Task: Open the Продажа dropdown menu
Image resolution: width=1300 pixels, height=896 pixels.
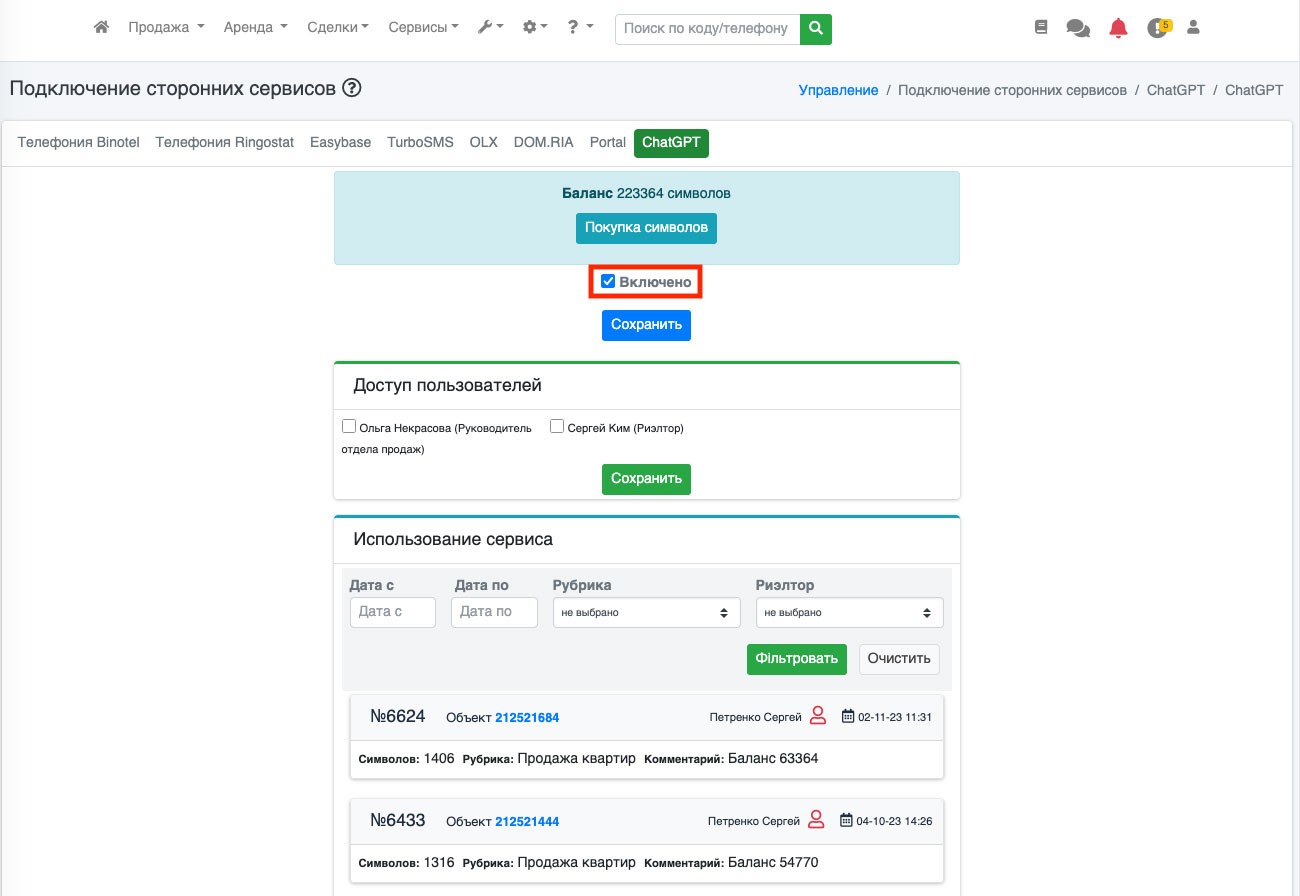Action: (166, 28)
